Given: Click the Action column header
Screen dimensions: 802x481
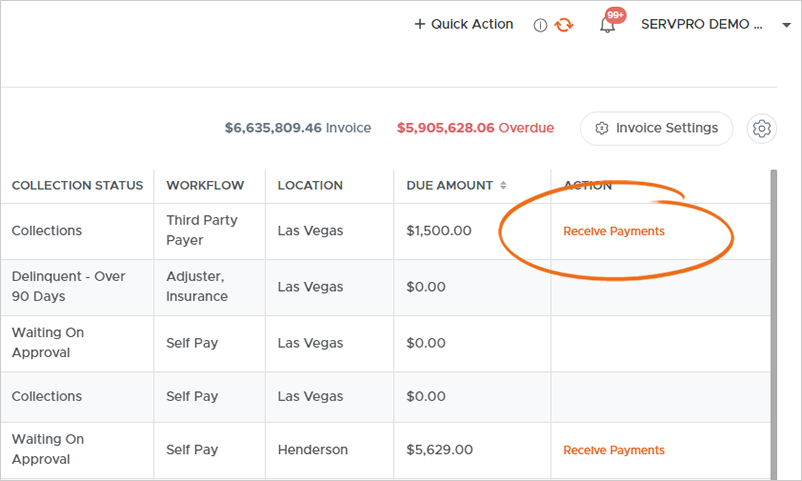Looking at the screenshot, I should (588, 185).
